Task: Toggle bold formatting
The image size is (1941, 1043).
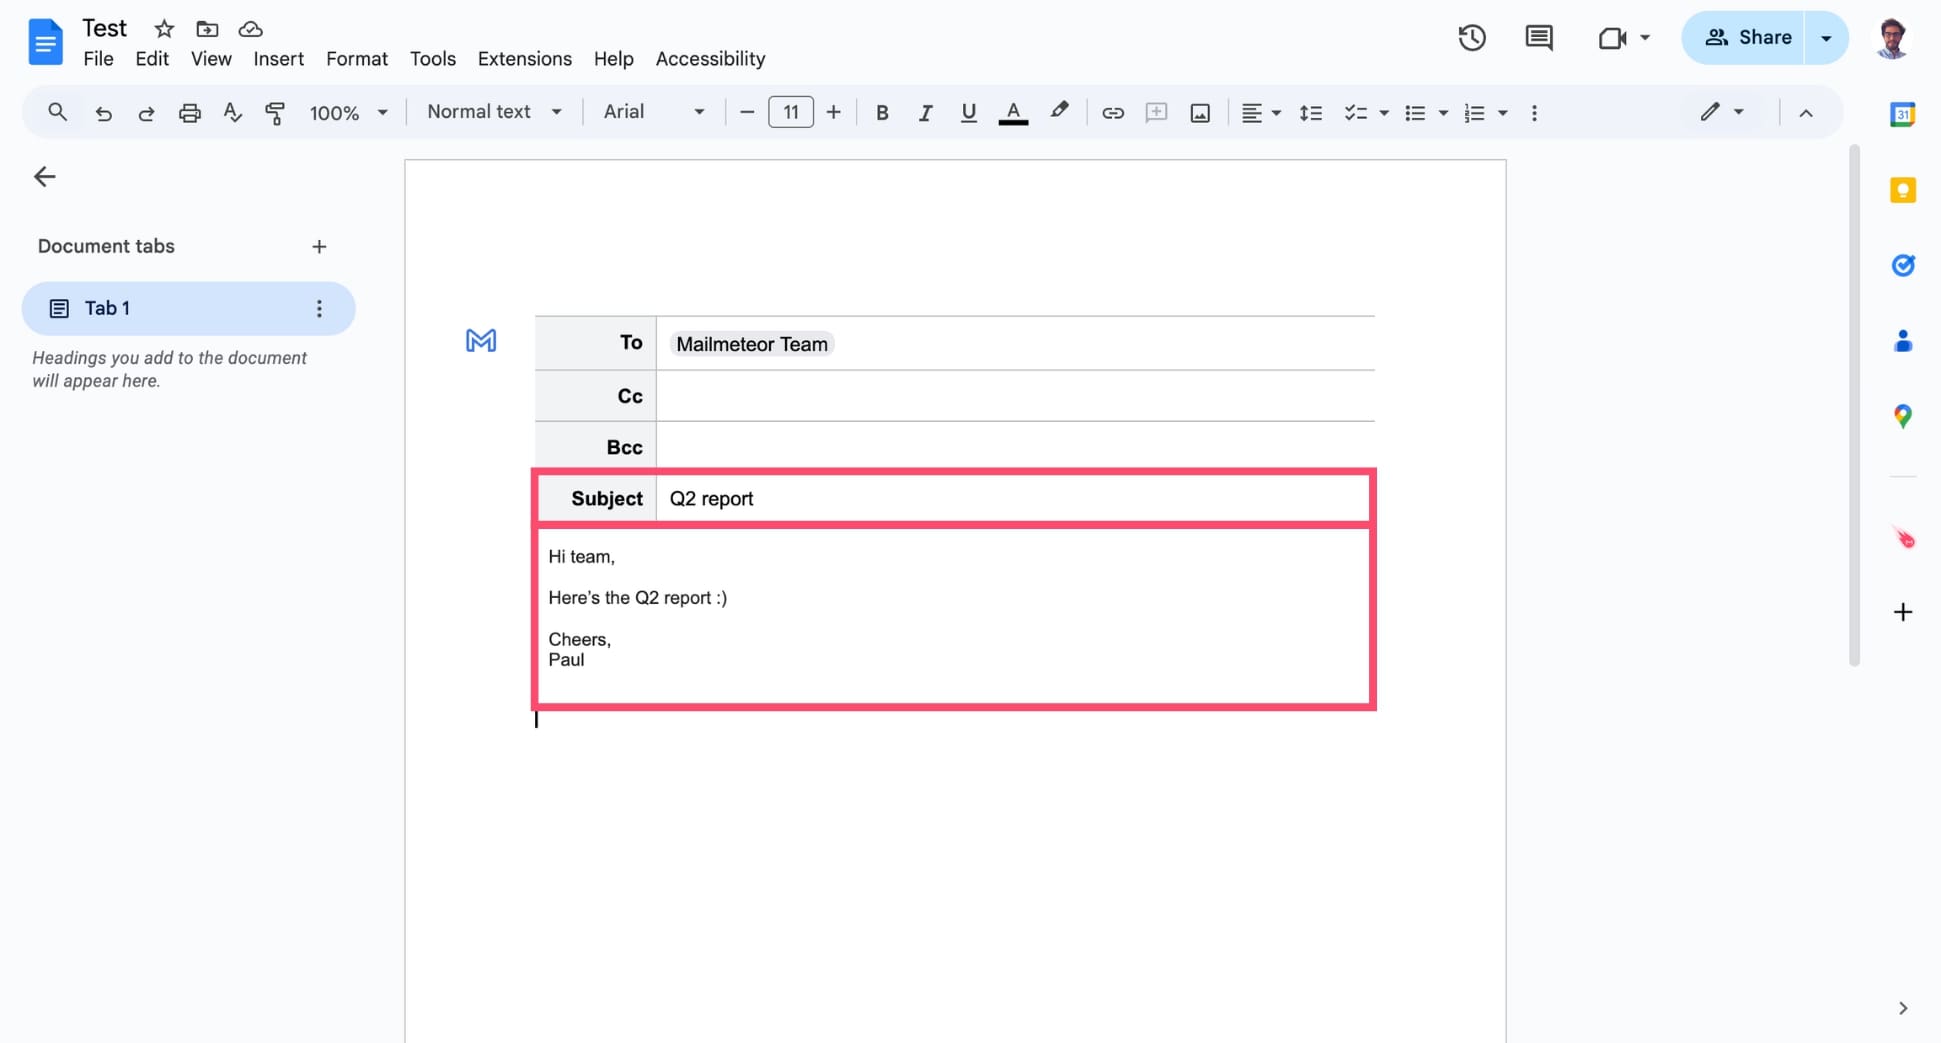Action: tap(881, 112)
